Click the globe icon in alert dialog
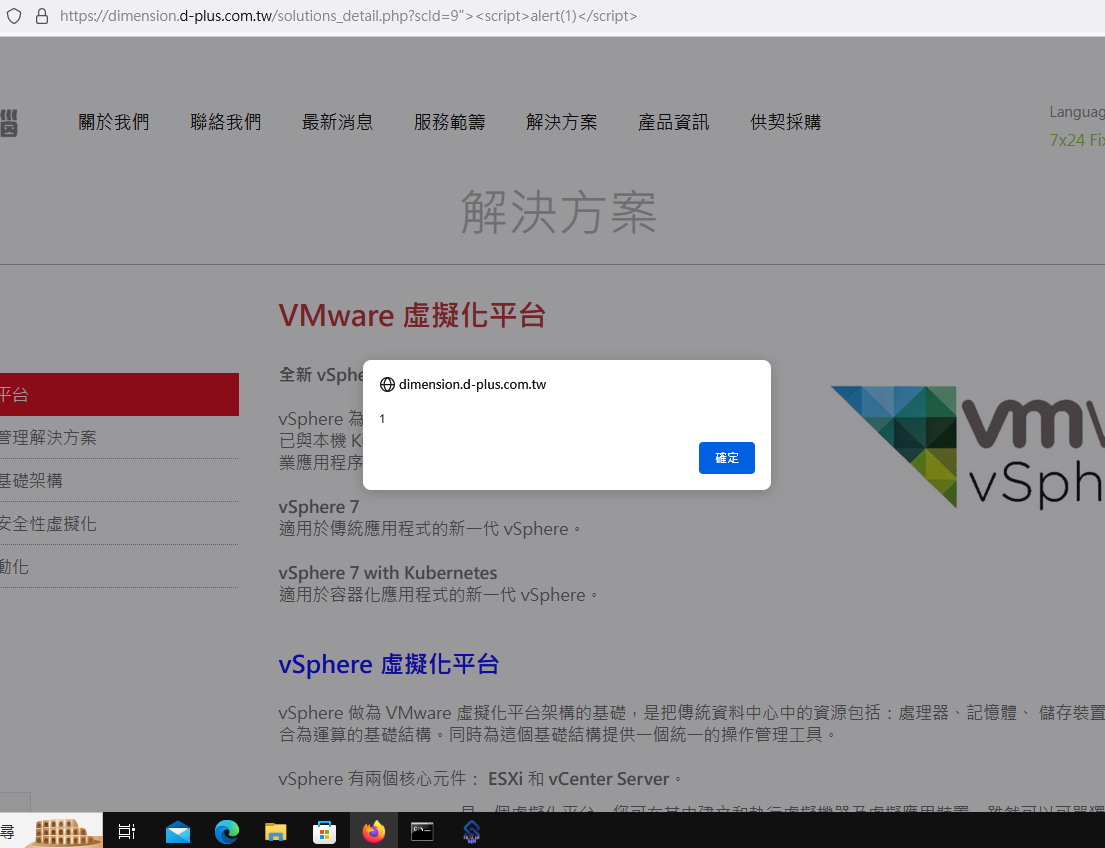Image resolution: width=1105 pixels, height=848 pixels. pos(388,384)
